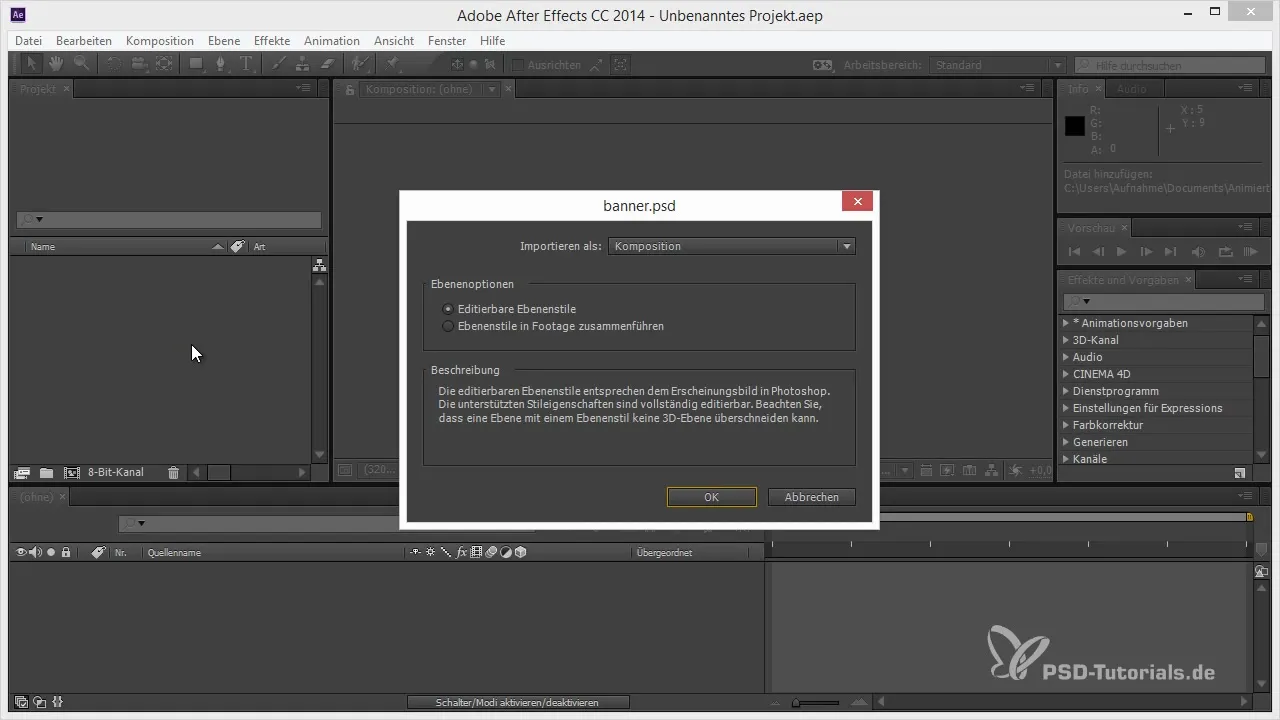Click the speaker audio column header
Viewport: 1280px width, 720px height.
(x=36, y=552)
